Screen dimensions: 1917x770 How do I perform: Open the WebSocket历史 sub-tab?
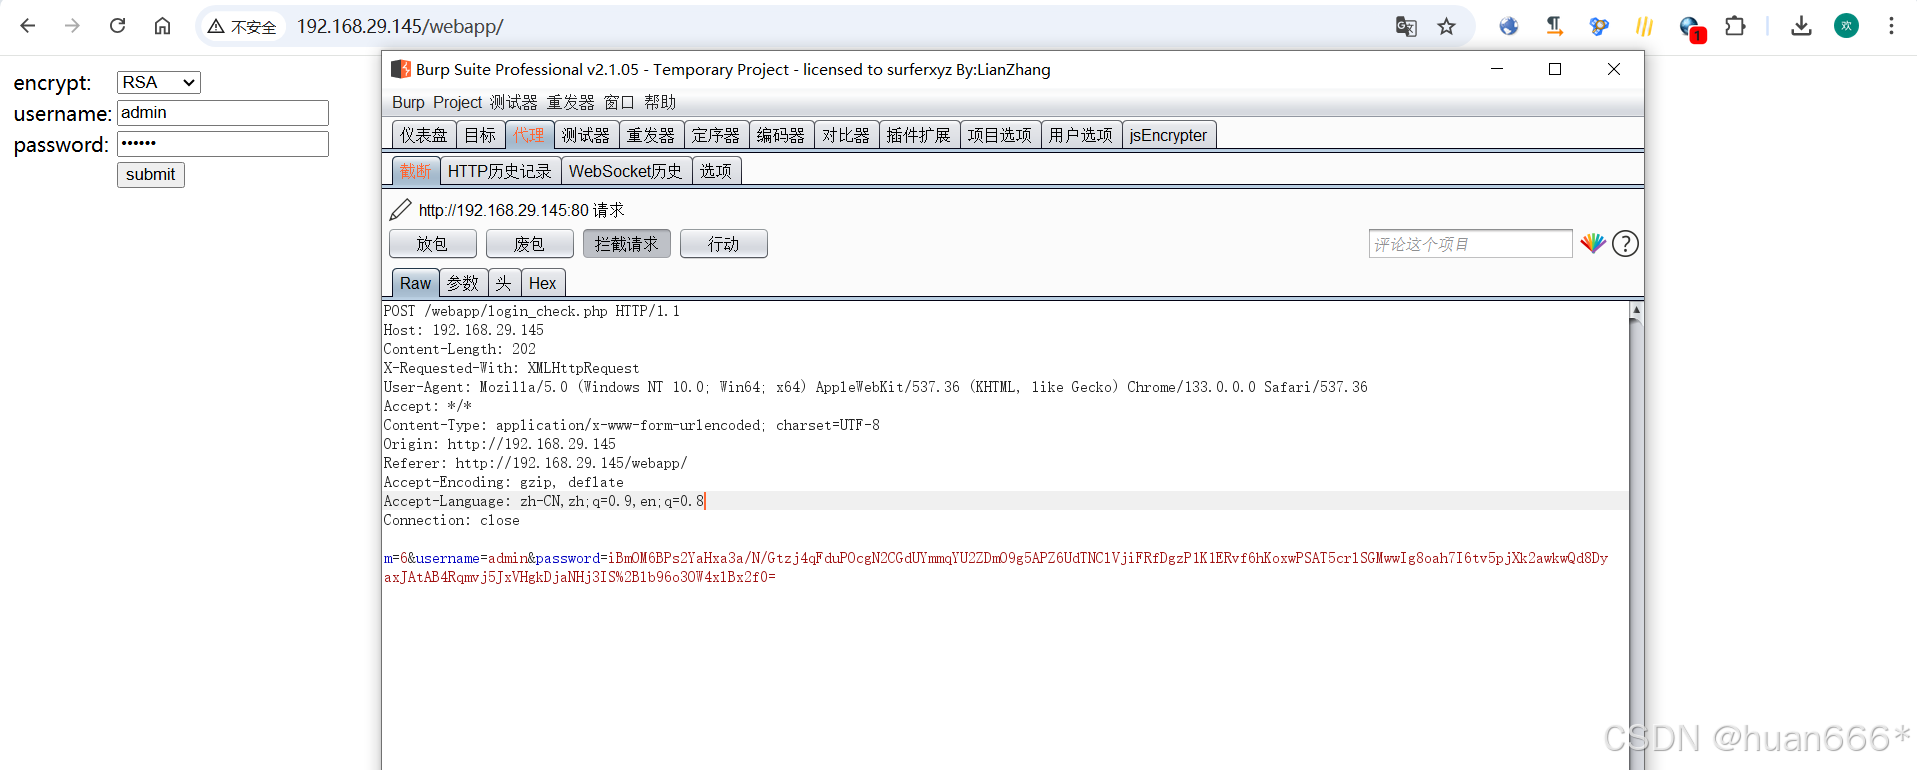coord(626,171)
